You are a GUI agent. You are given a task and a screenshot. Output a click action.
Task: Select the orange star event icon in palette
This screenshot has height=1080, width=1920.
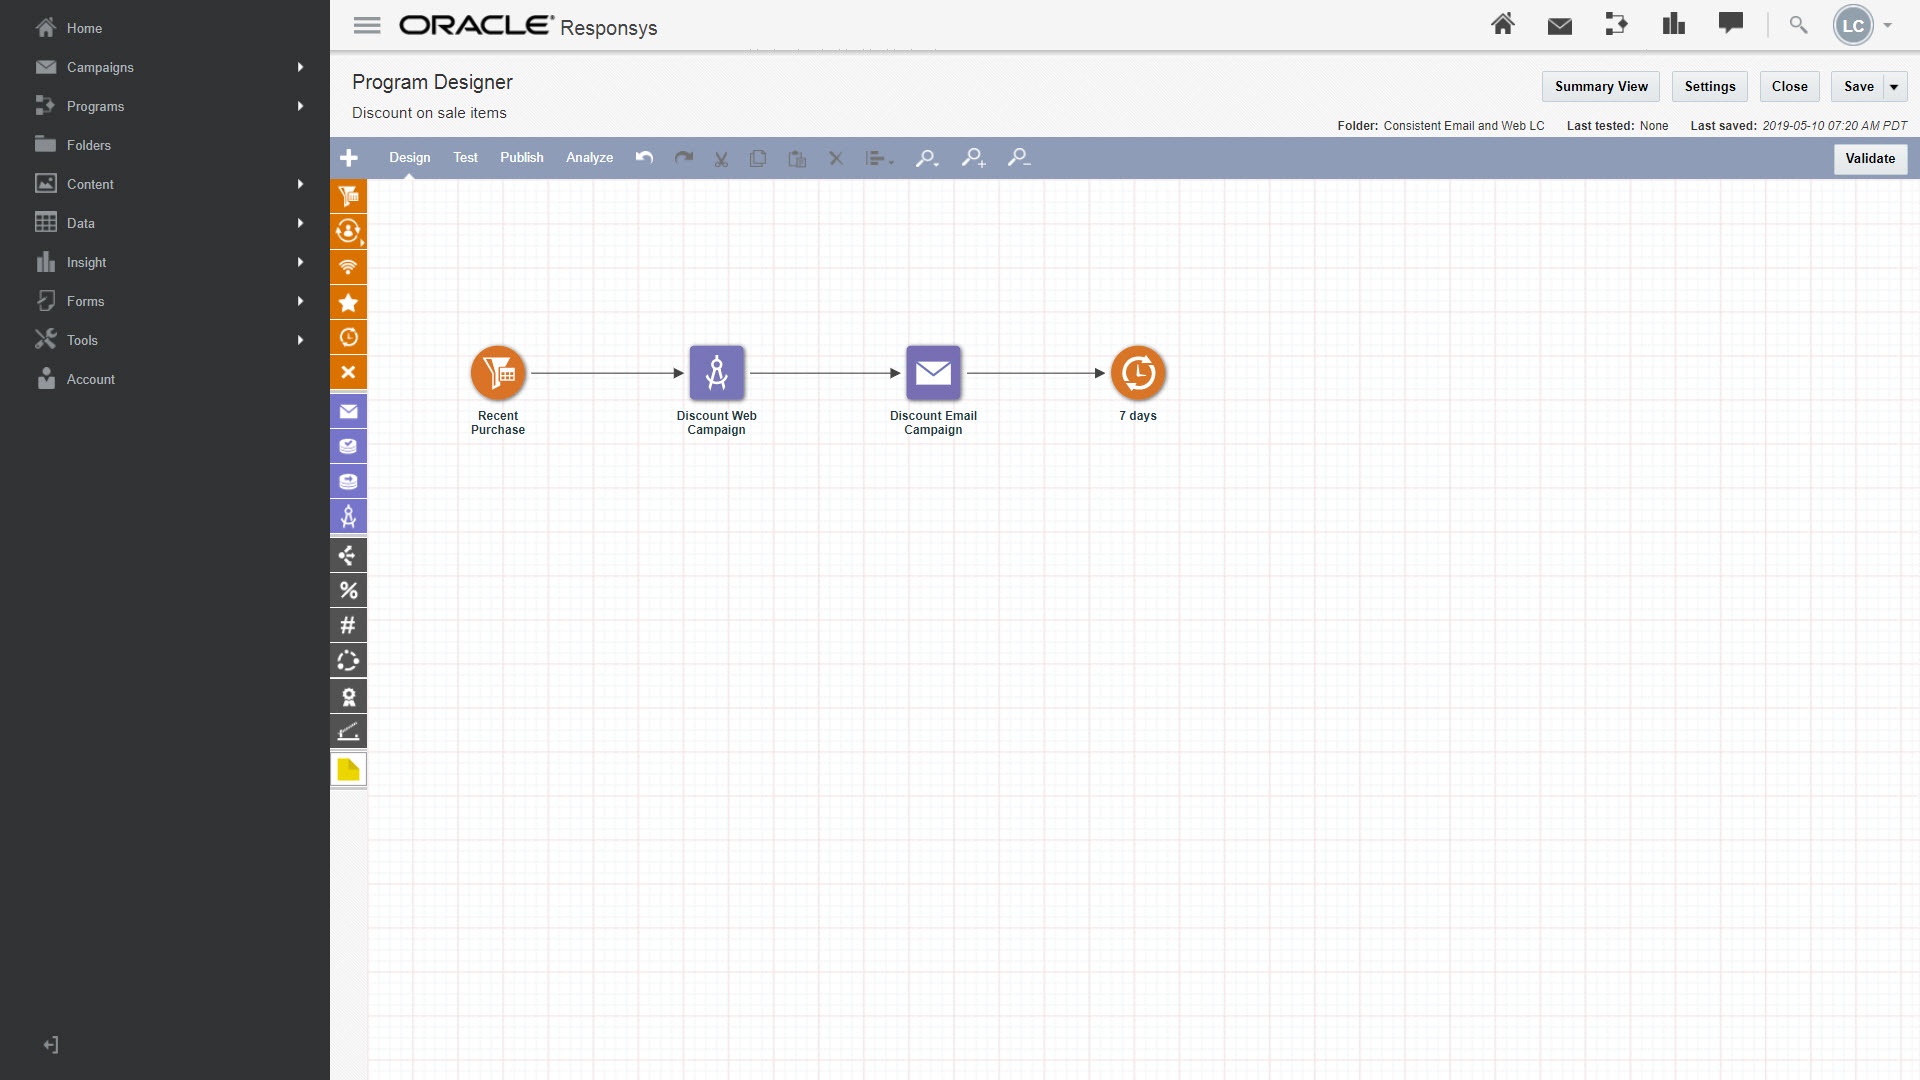[348, 302]
